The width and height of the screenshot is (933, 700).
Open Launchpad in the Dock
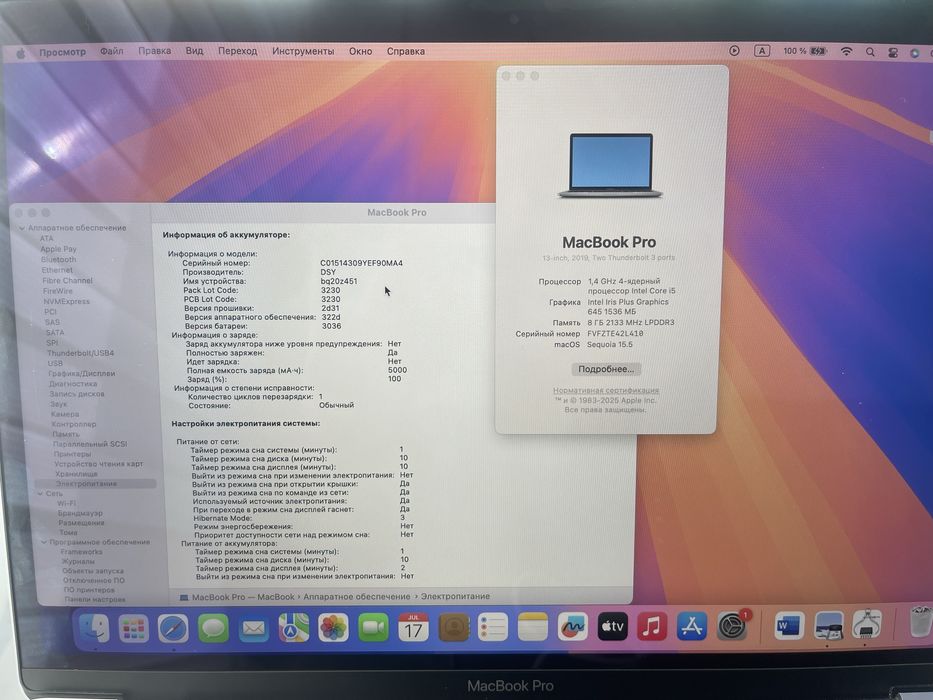(x=133, y=628)
